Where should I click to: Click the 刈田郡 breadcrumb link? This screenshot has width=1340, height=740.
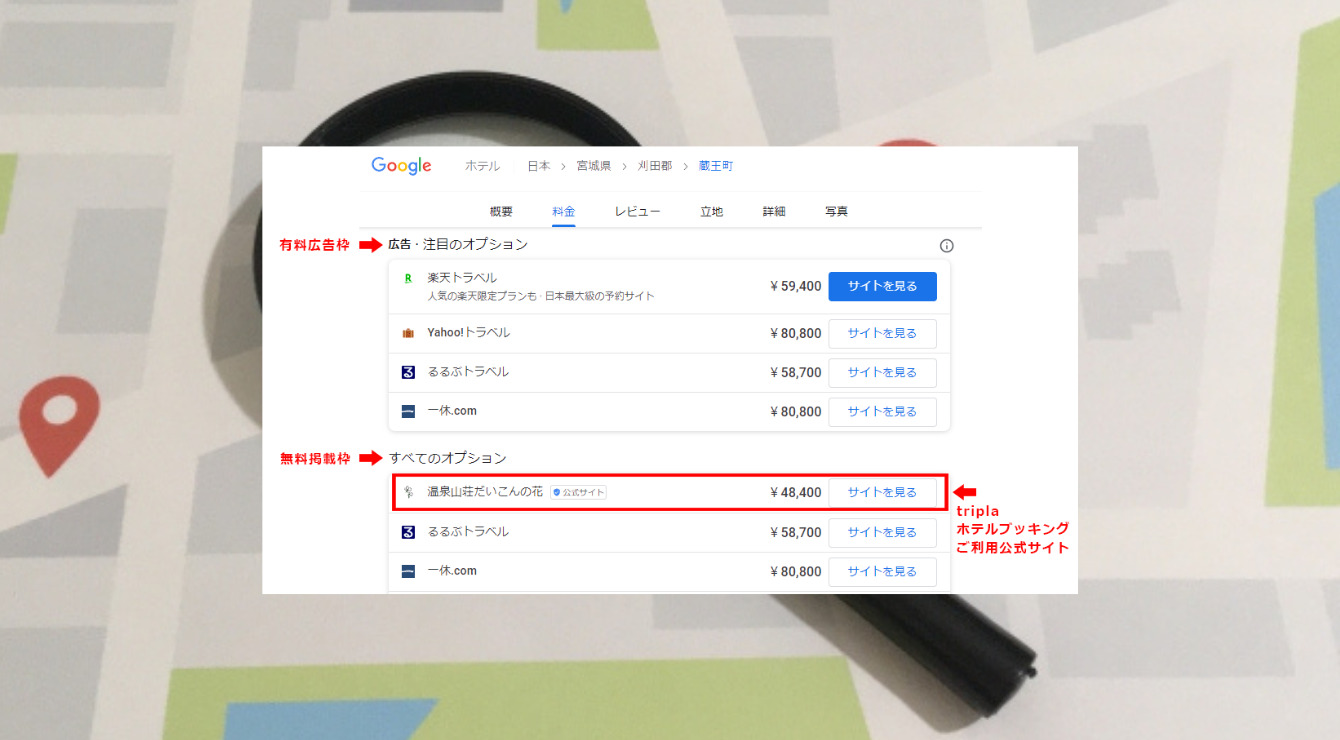[x=655, y=166]
